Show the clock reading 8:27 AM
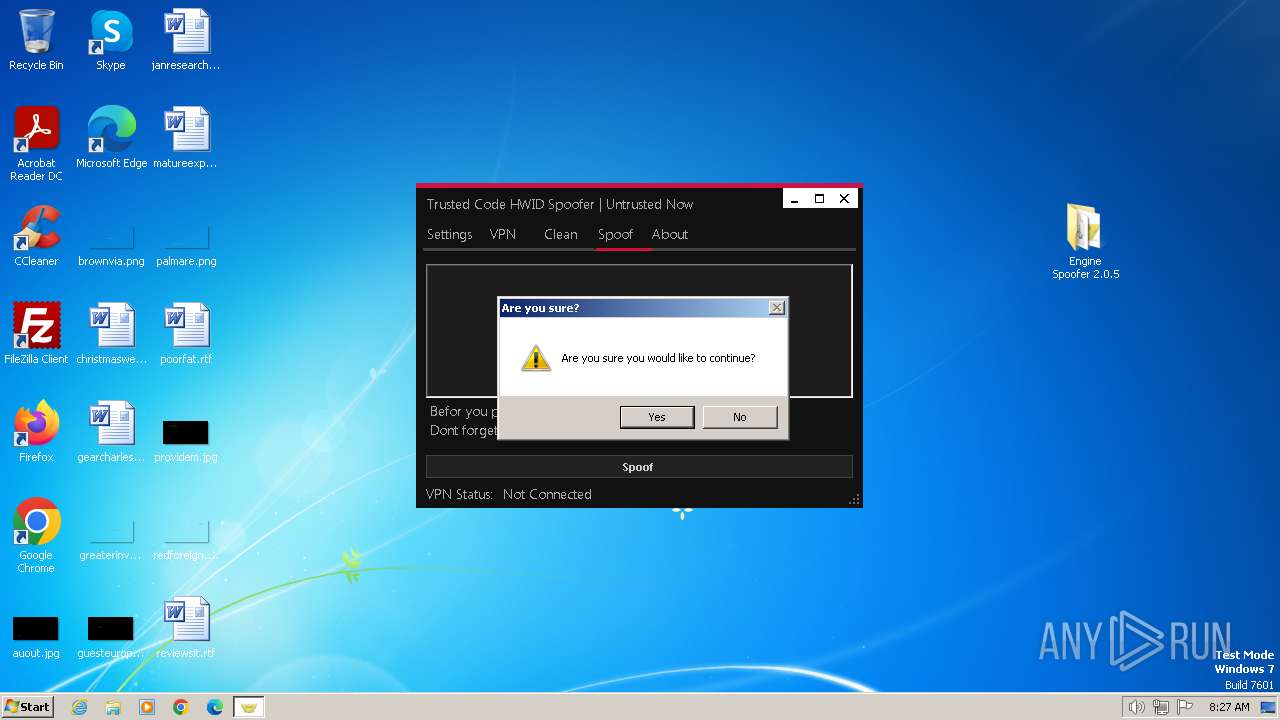This screenshot has height=720, width=1280. coord(1229,707)
